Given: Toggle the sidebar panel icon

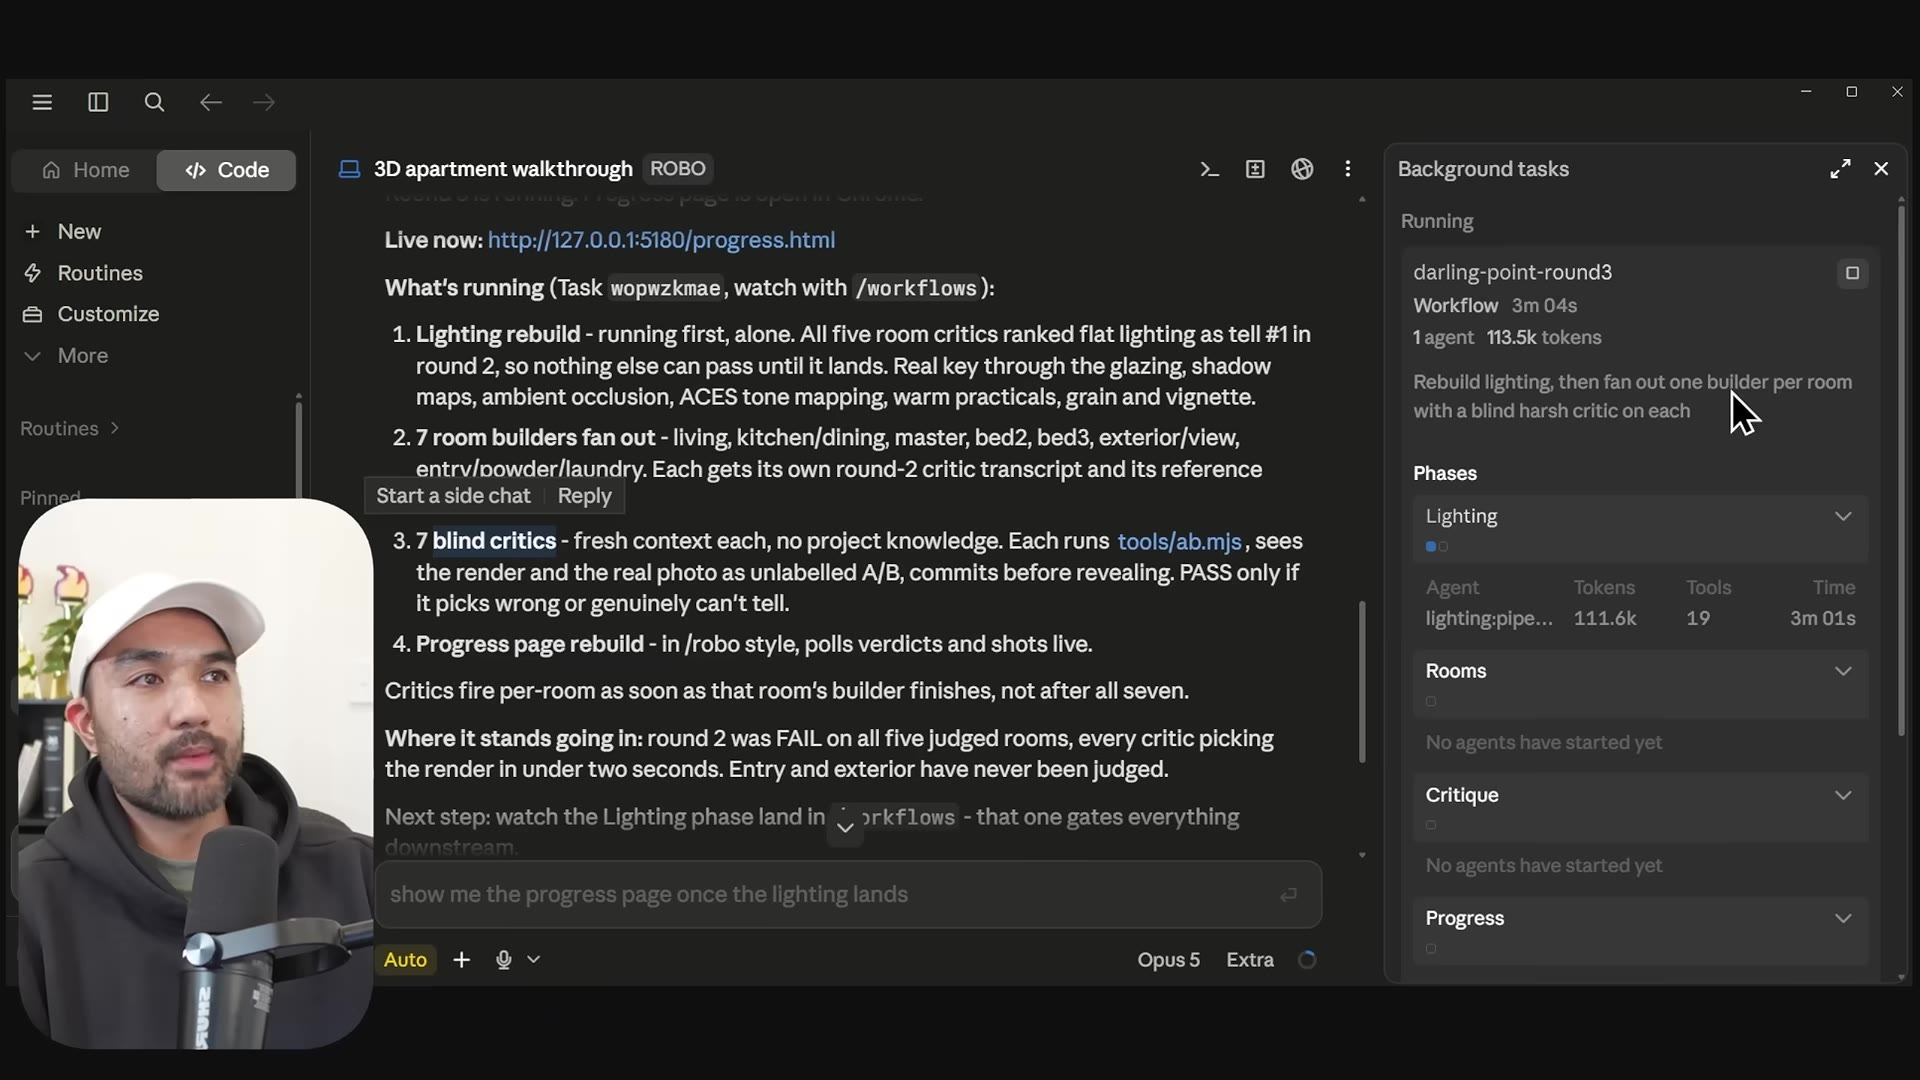Looking at the screenshot, I should pos(98,102).
